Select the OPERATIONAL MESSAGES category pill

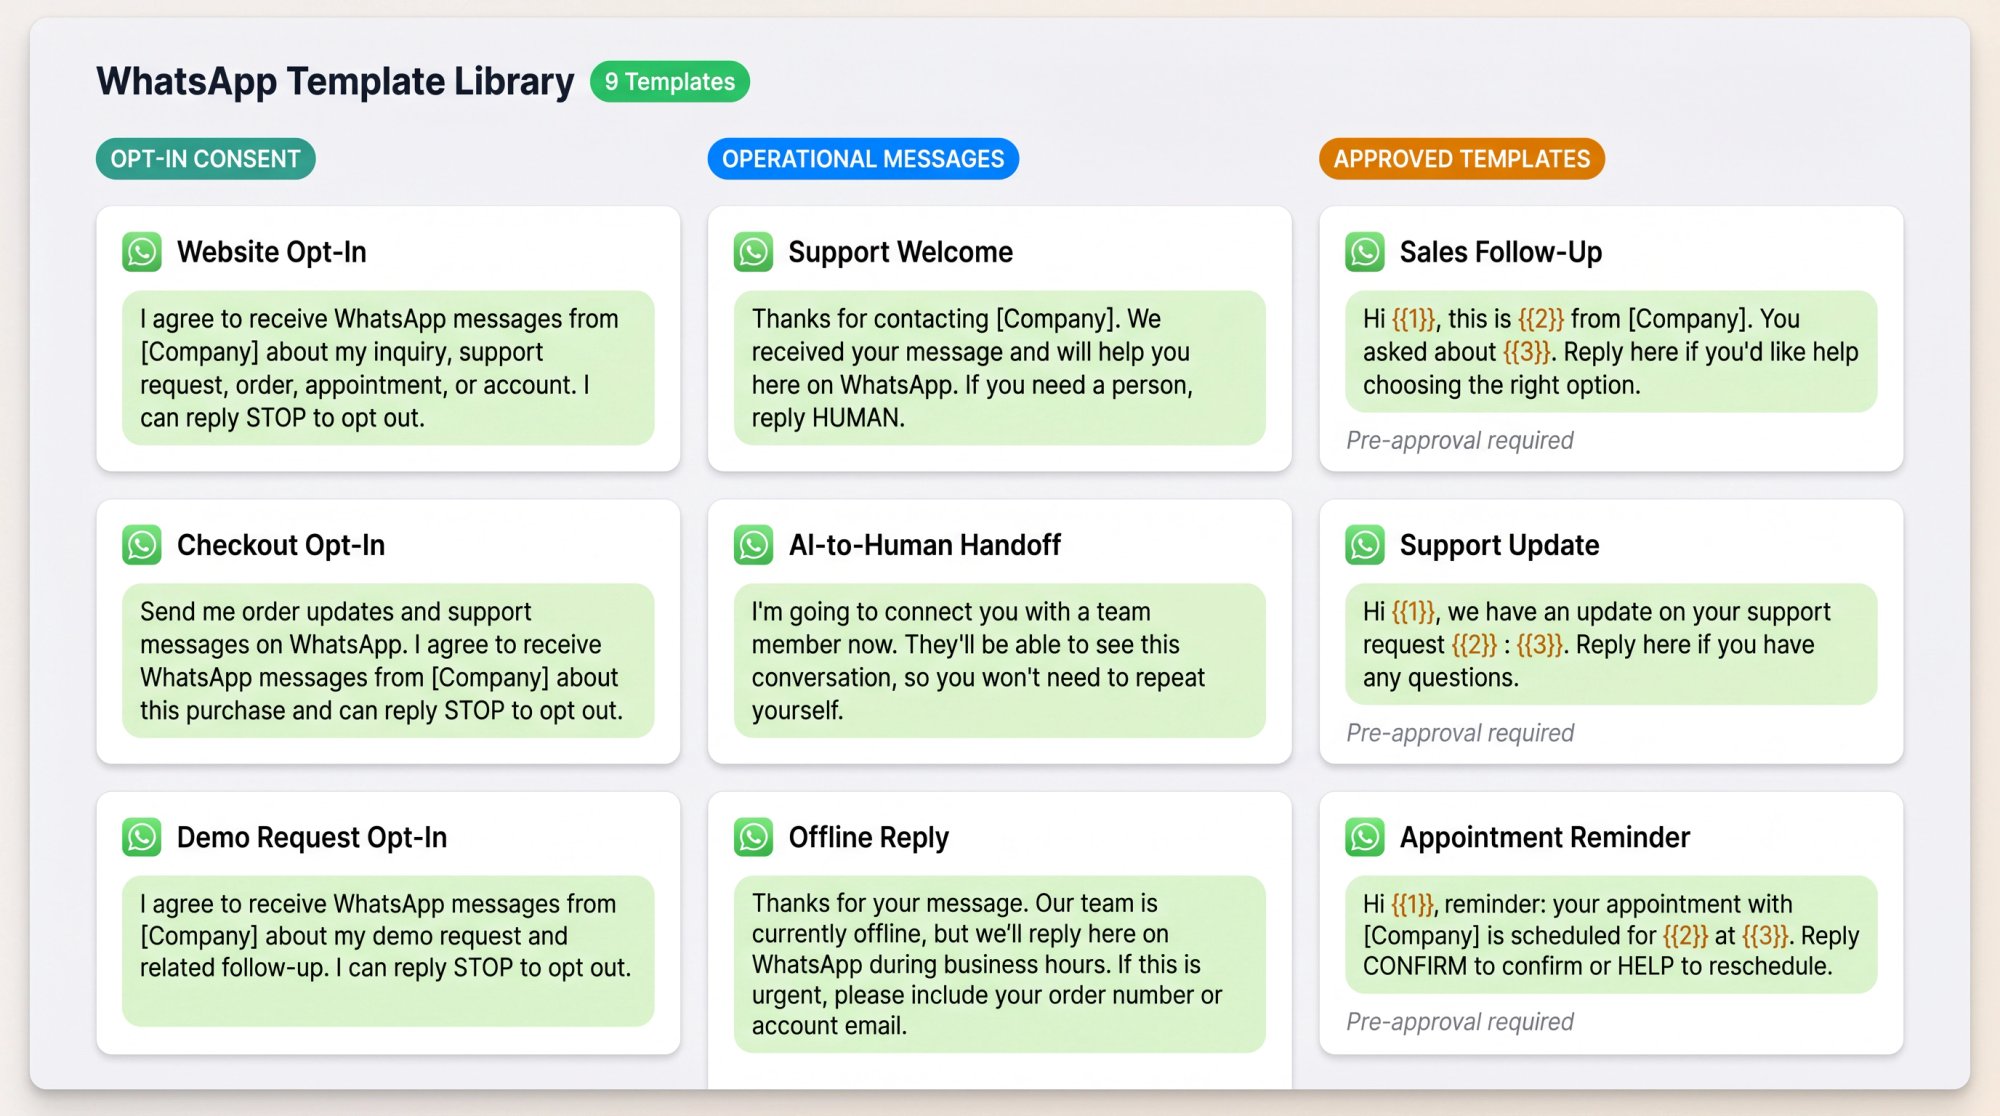tap(863, 159)
